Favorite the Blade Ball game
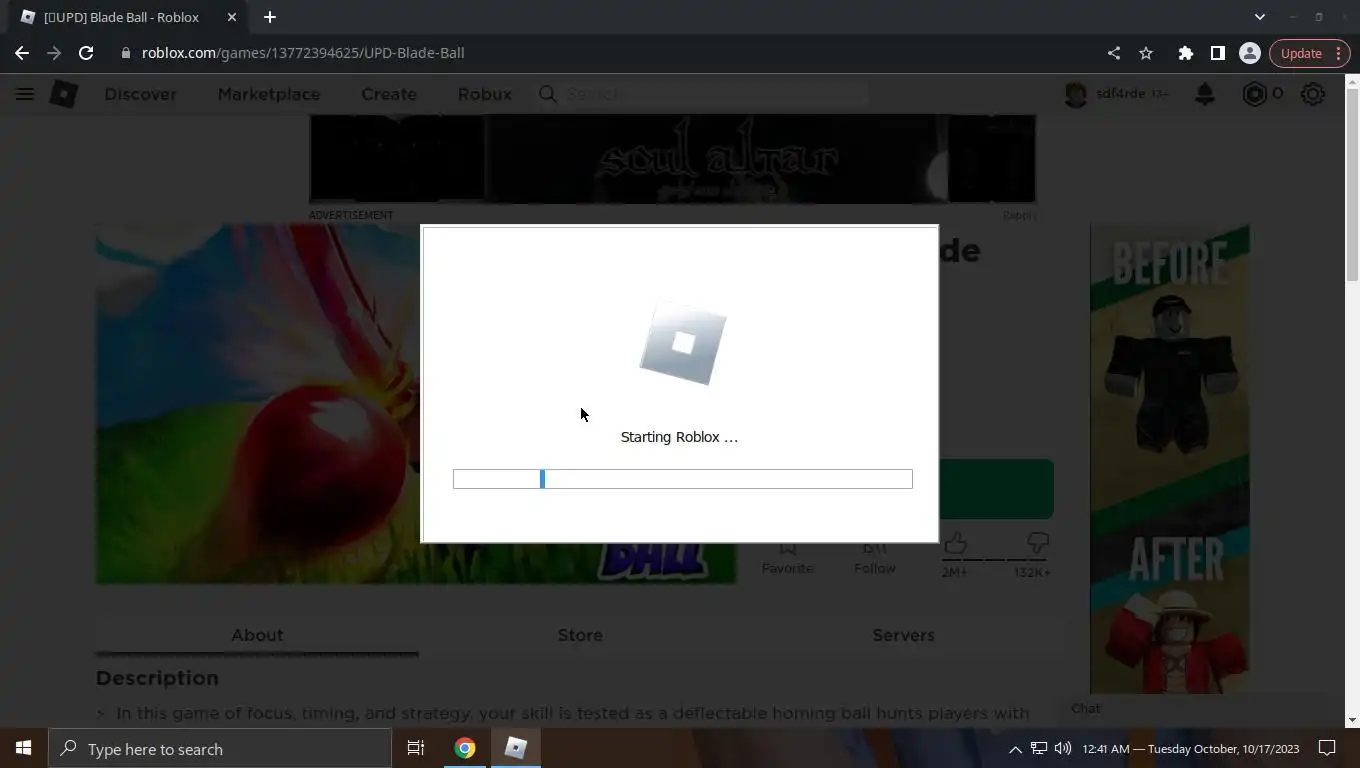 pos(787,556)
